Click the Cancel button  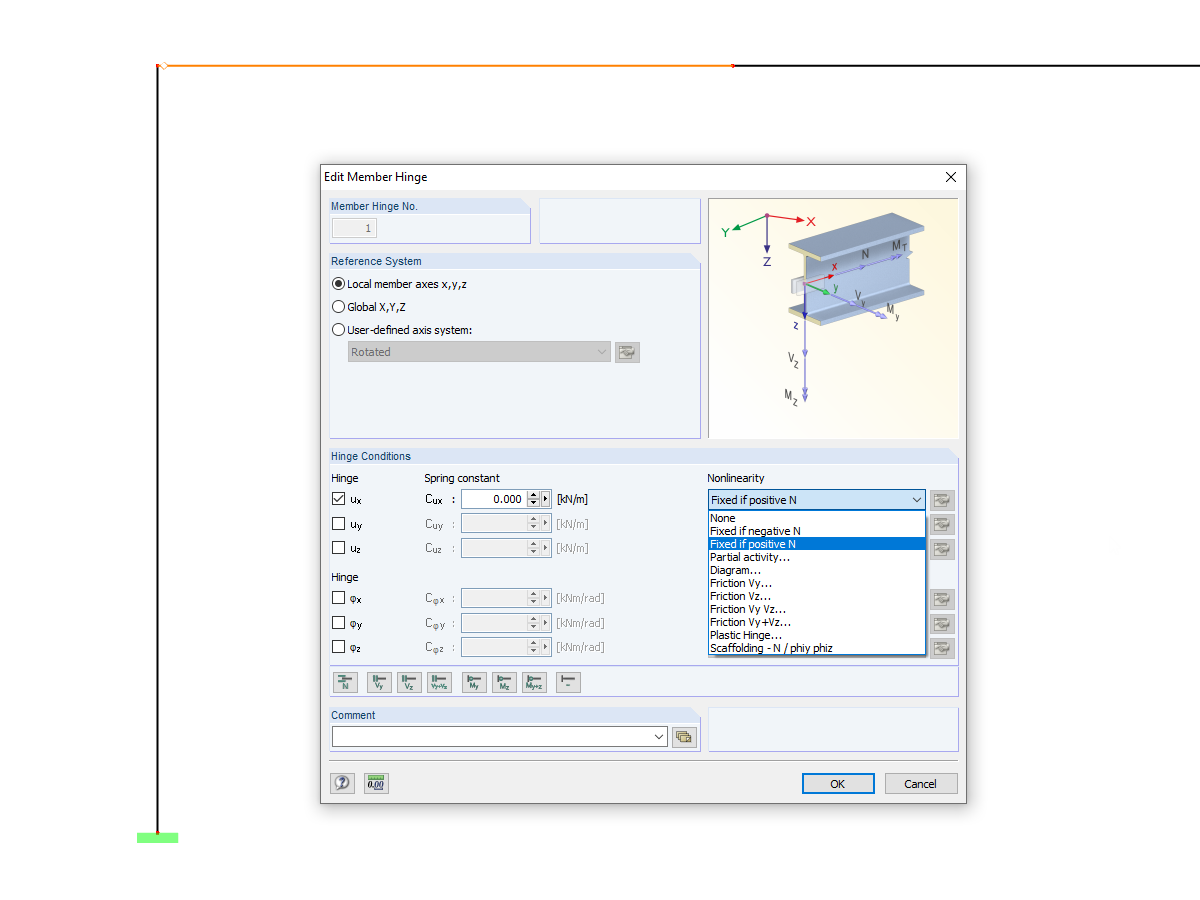(x=920, y=783)
